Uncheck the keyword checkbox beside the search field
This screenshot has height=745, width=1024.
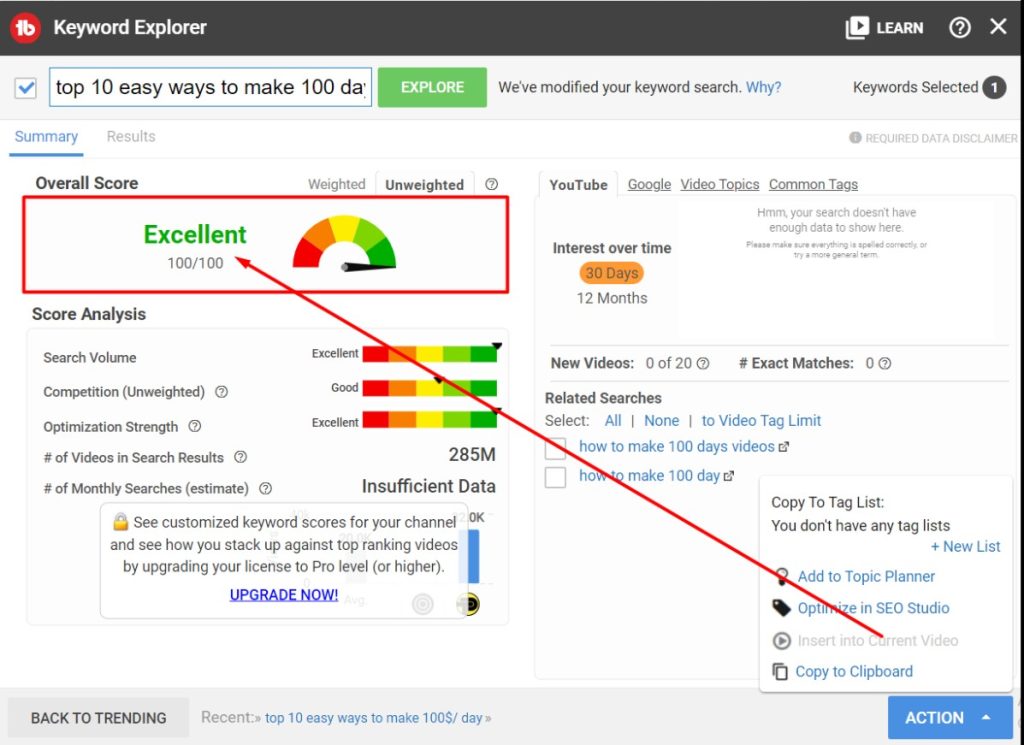point(26,87)
